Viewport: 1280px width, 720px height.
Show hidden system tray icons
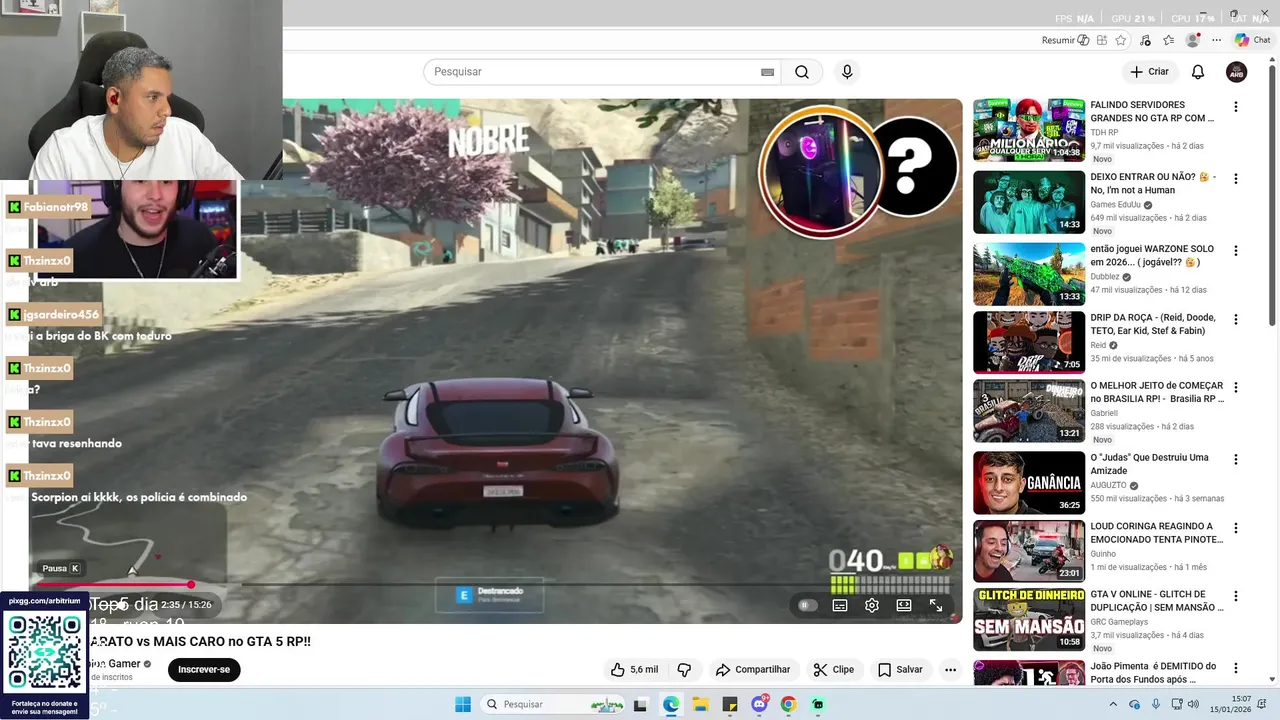1113,704
